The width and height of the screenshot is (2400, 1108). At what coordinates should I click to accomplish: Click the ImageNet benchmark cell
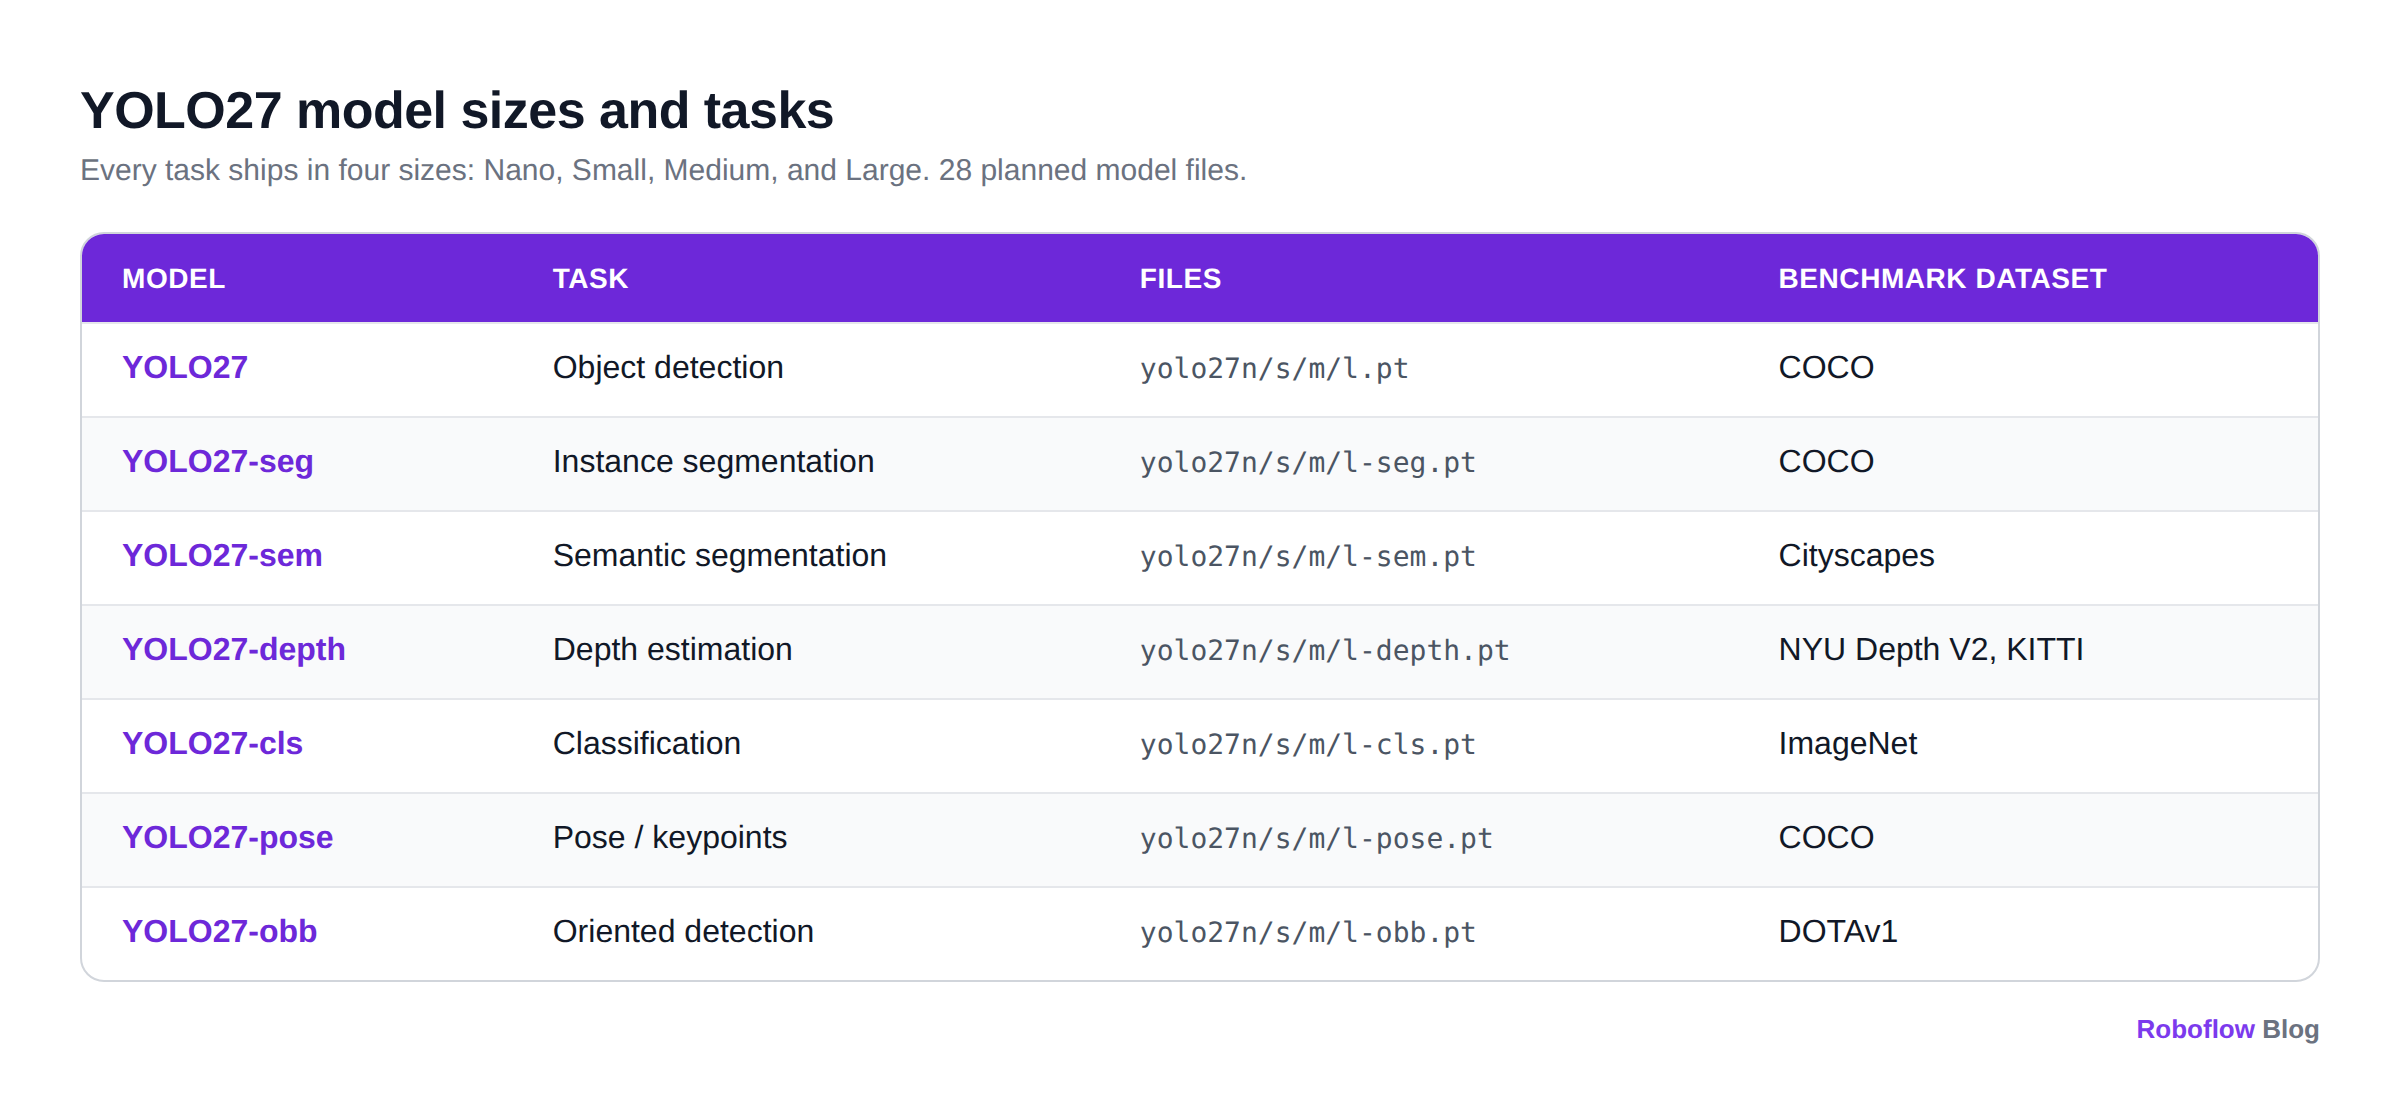[1847, 743]
